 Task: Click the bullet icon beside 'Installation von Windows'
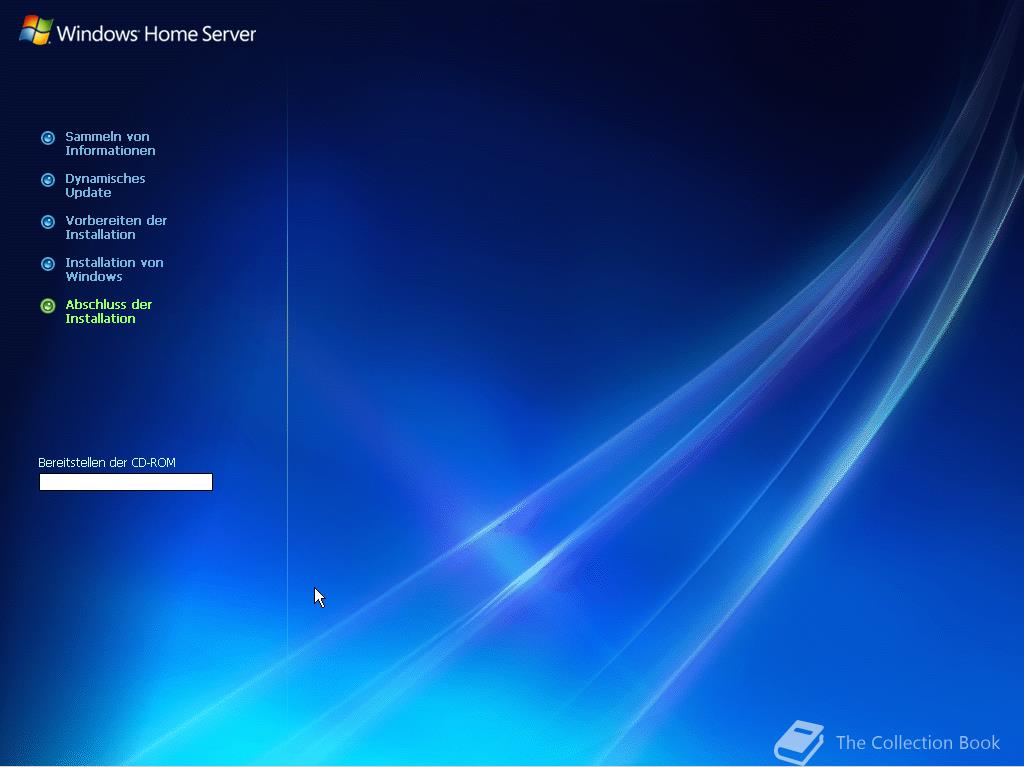[48, 264]
